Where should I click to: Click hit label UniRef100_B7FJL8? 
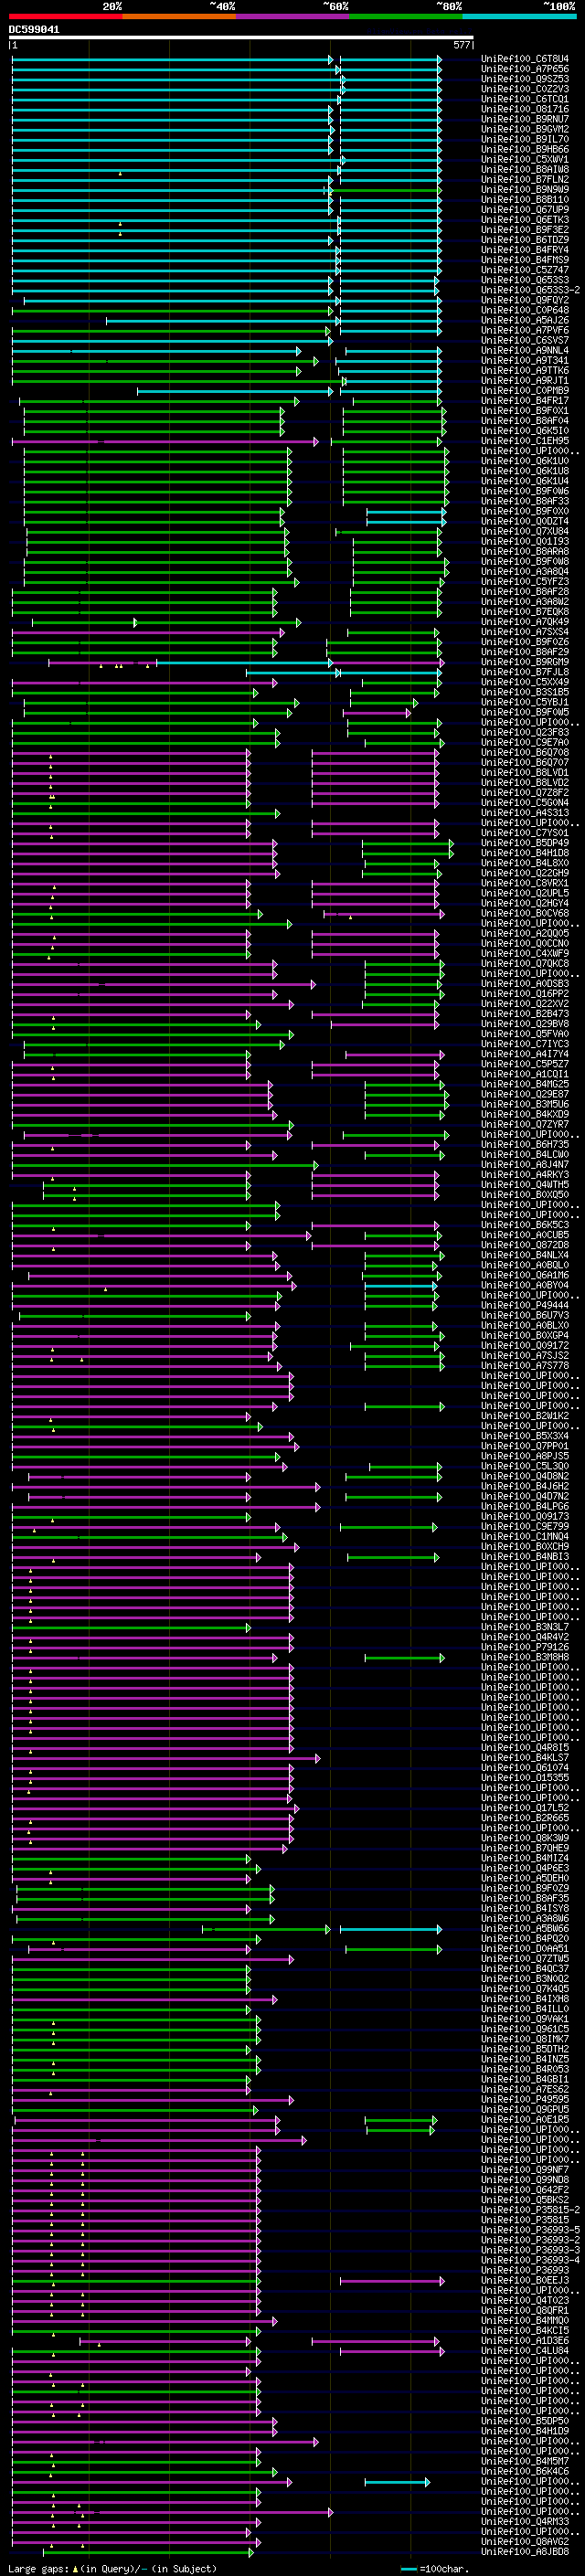(x=524, y=672)
